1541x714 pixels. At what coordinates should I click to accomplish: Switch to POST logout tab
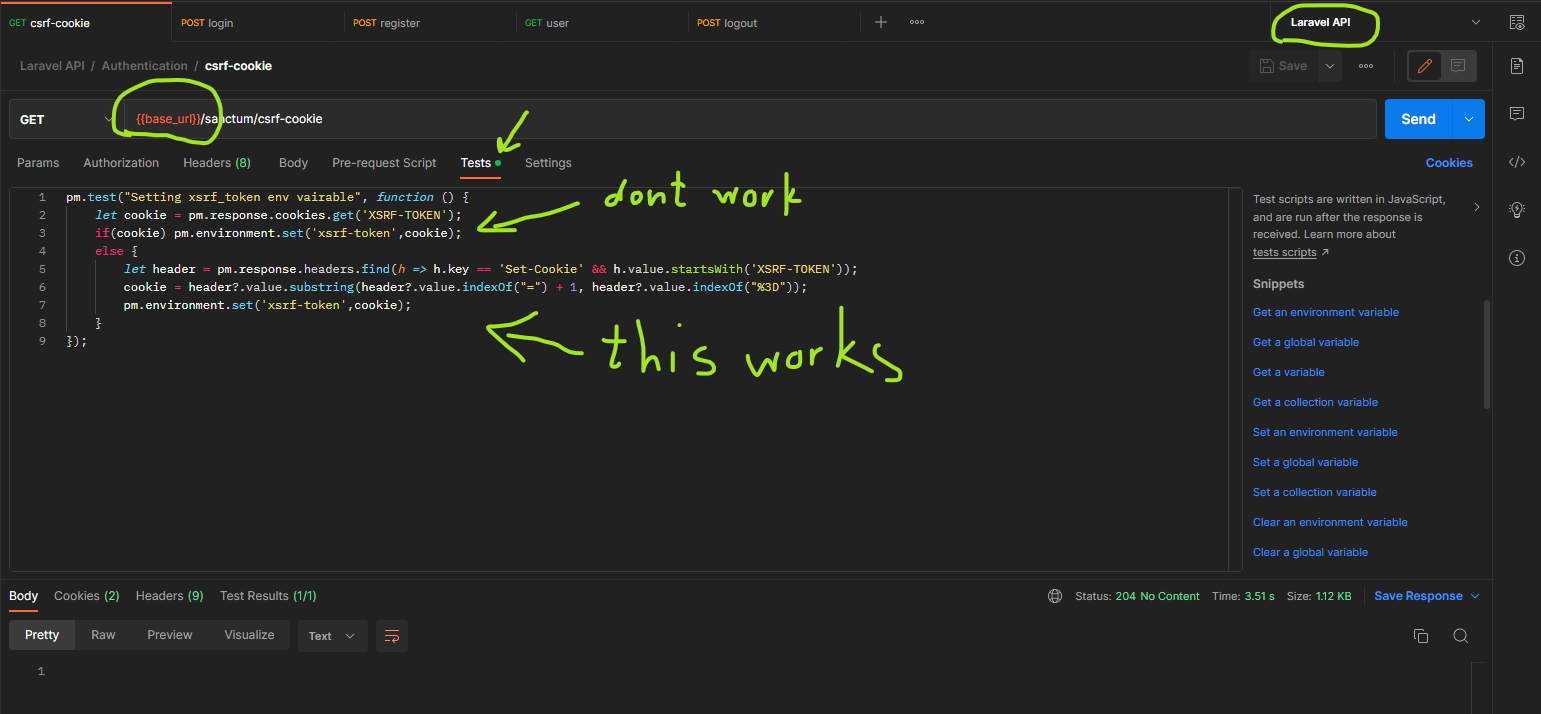pyautogui.click(x=774, y=23)
